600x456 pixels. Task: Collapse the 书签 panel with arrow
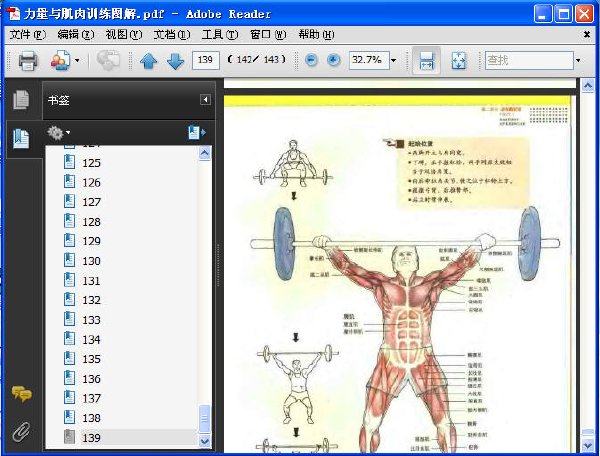(205, 100)
